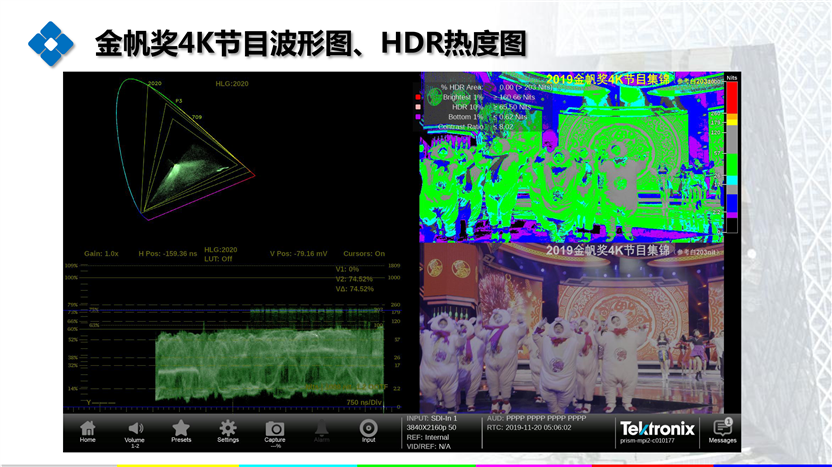Select the picture preview tile
Screen dimensions: 832x467
[570, 330]
